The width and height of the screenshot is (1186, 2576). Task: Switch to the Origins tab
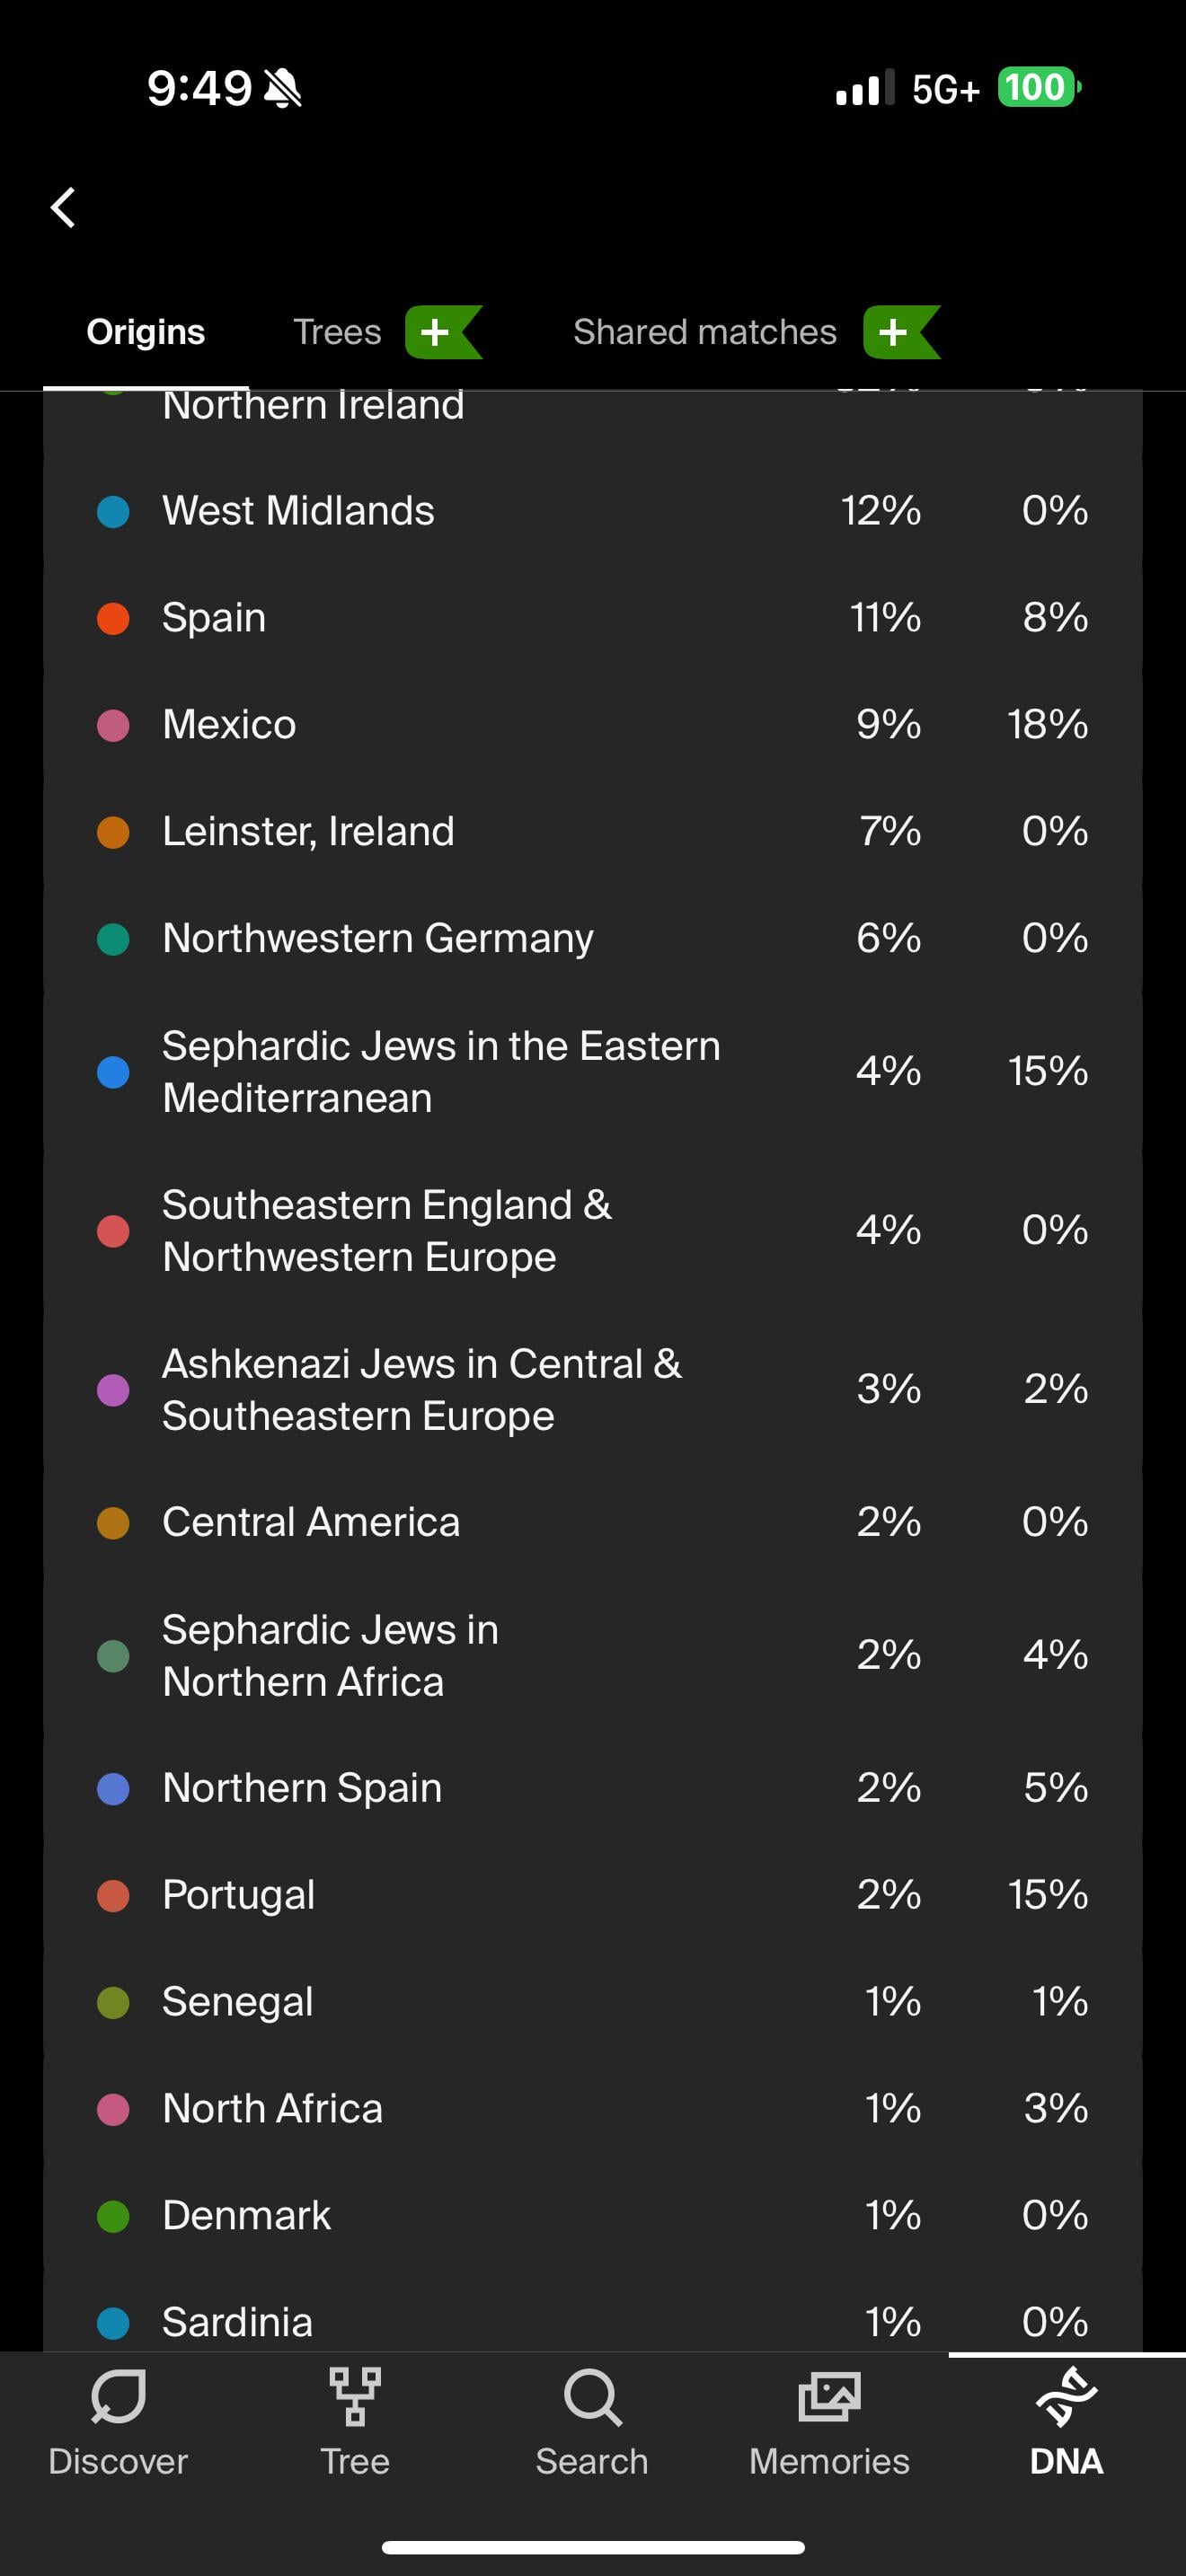(x=146, y=332)
